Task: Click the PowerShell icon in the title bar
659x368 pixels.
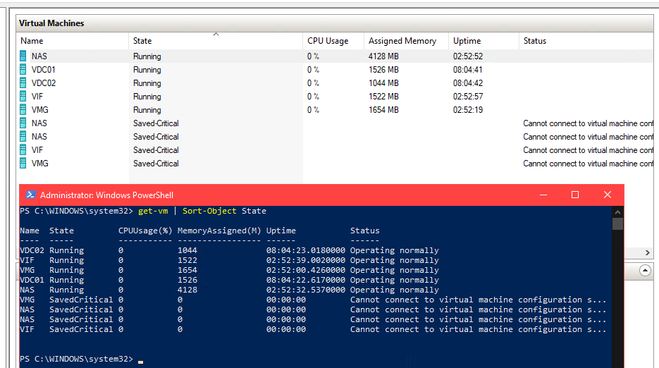Action: [30, 195]
